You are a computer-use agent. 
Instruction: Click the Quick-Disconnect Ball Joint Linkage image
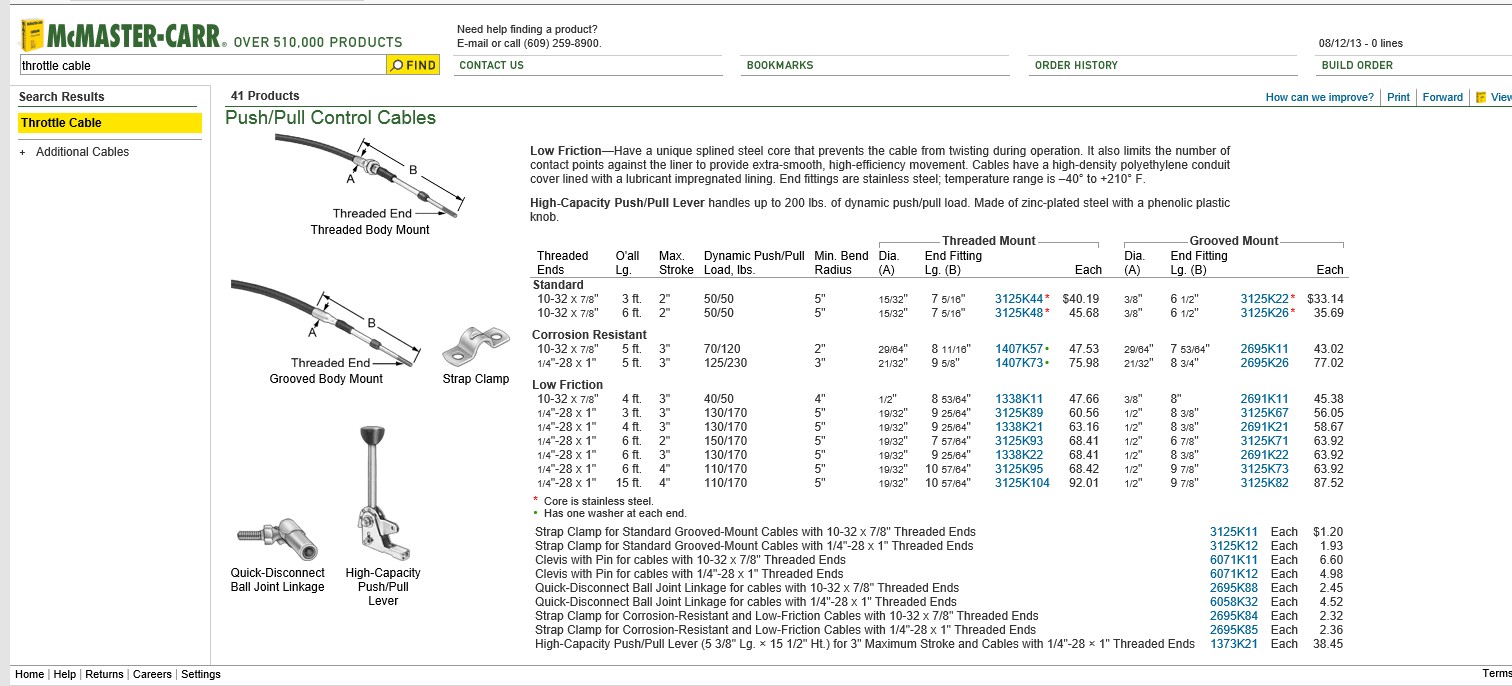pos(278,540)
